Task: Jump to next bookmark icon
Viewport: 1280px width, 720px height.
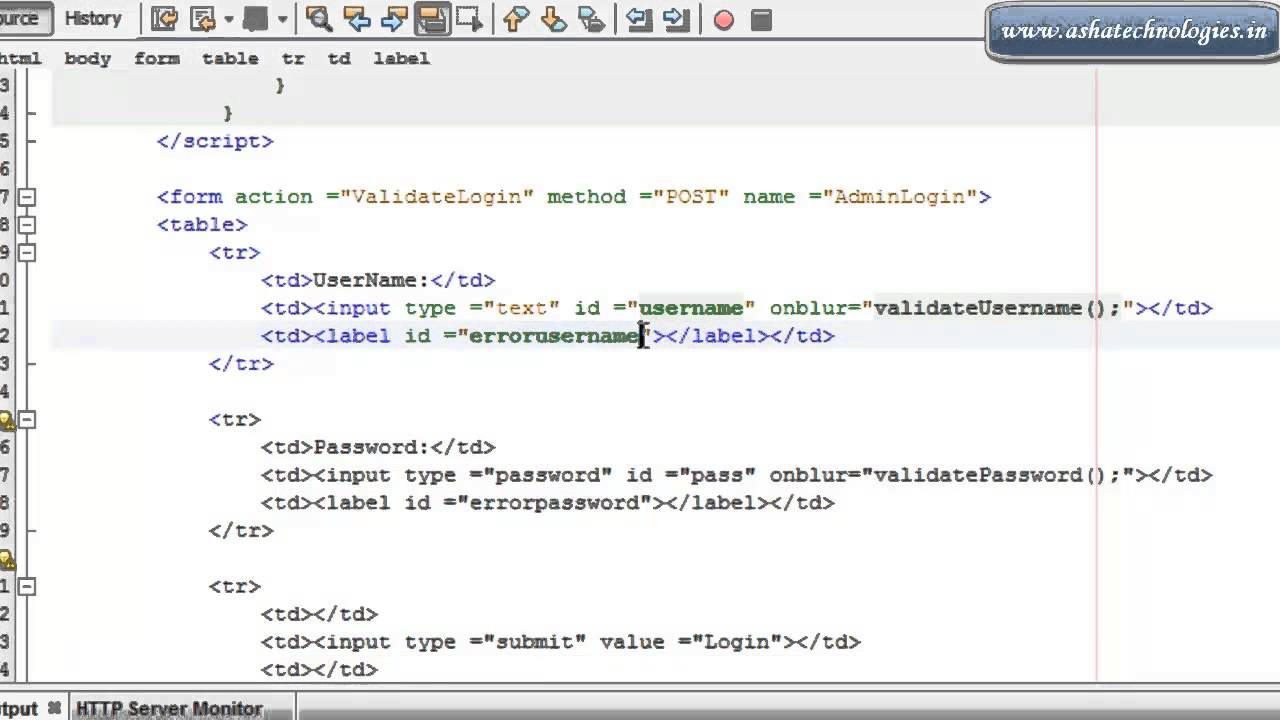Action: point(553,19)
